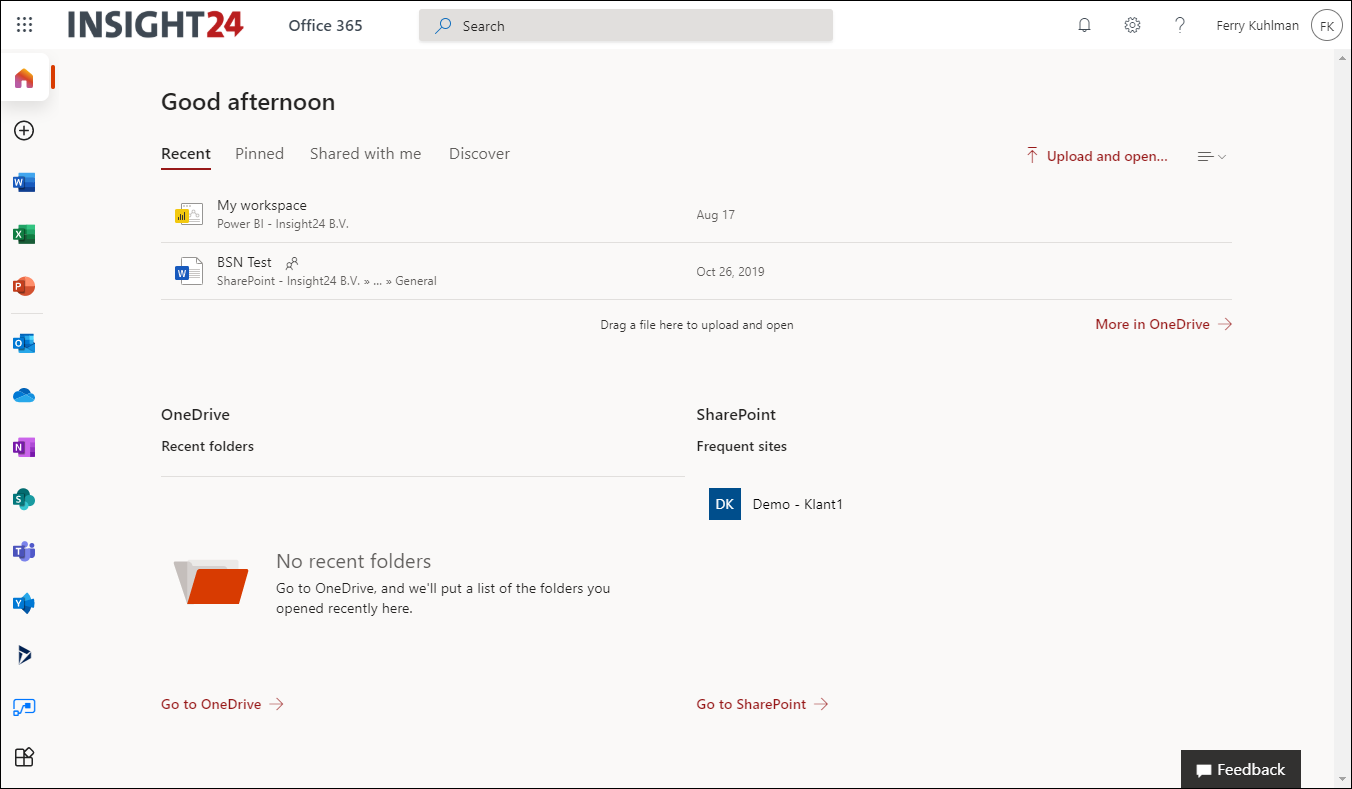Click the Power BI file icon for My workspace
The image size is (1352, 789).
point(188,214)
